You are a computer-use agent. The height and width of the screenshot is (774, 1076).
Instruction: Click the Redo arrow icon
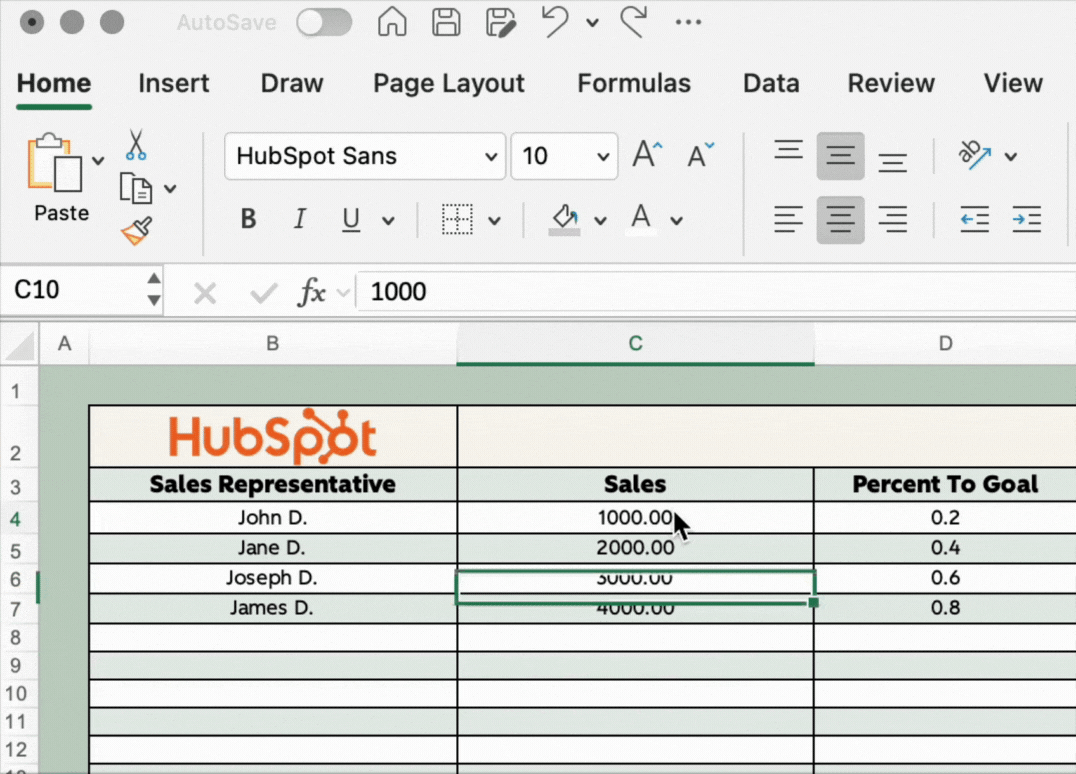[x=632, y=22]
